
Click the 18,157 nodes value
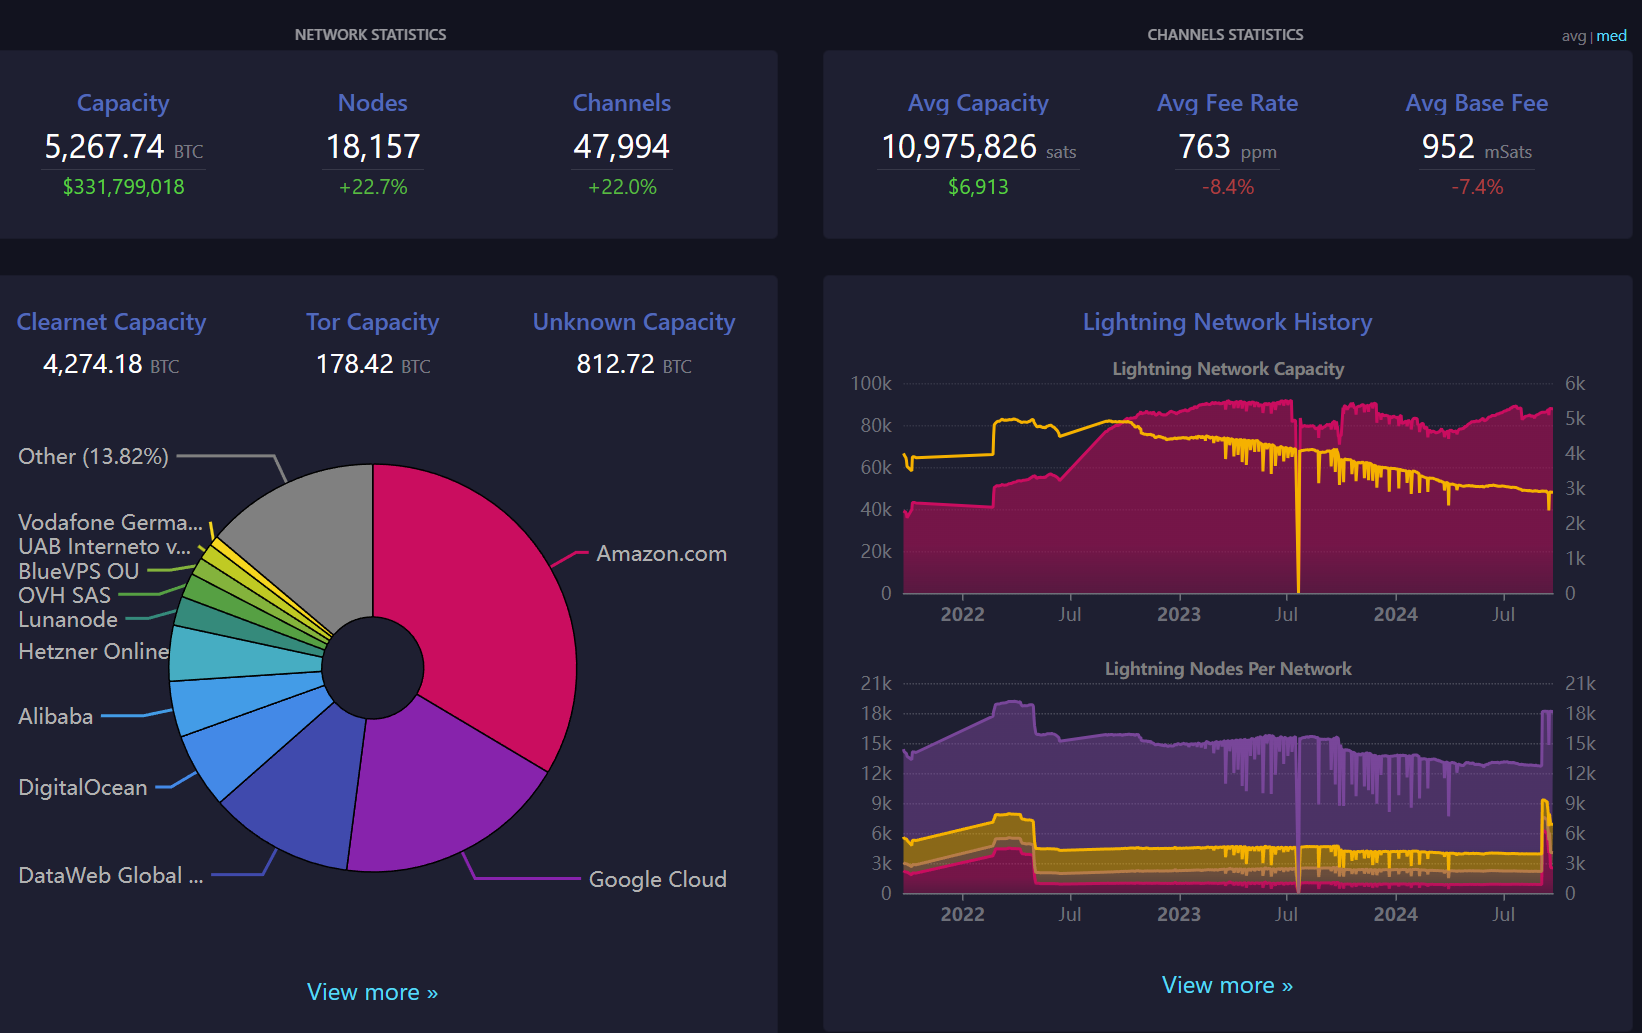[x=373, y=148]
